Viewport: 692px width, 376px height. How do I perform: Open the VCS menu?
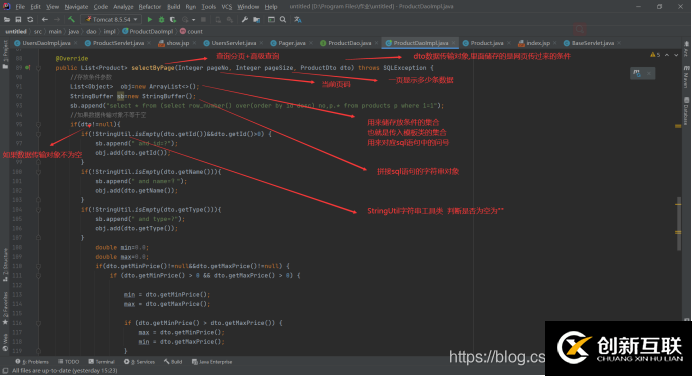click(x=226, y=7)
